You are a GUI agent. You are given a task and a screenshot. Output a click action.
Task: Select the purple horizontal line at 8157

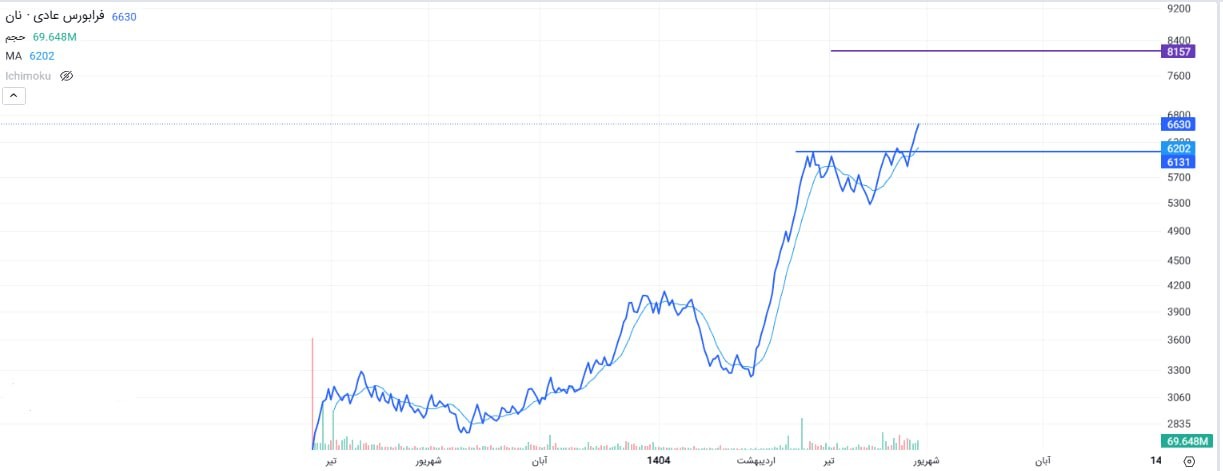(995, 51)
